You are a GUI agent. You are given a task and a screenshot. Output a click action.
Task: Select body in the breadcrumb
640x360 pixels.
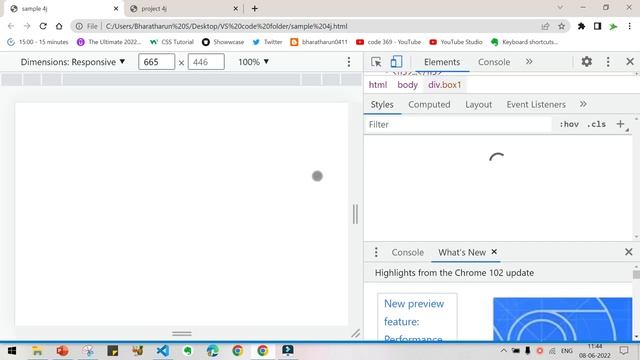point(407,85)
